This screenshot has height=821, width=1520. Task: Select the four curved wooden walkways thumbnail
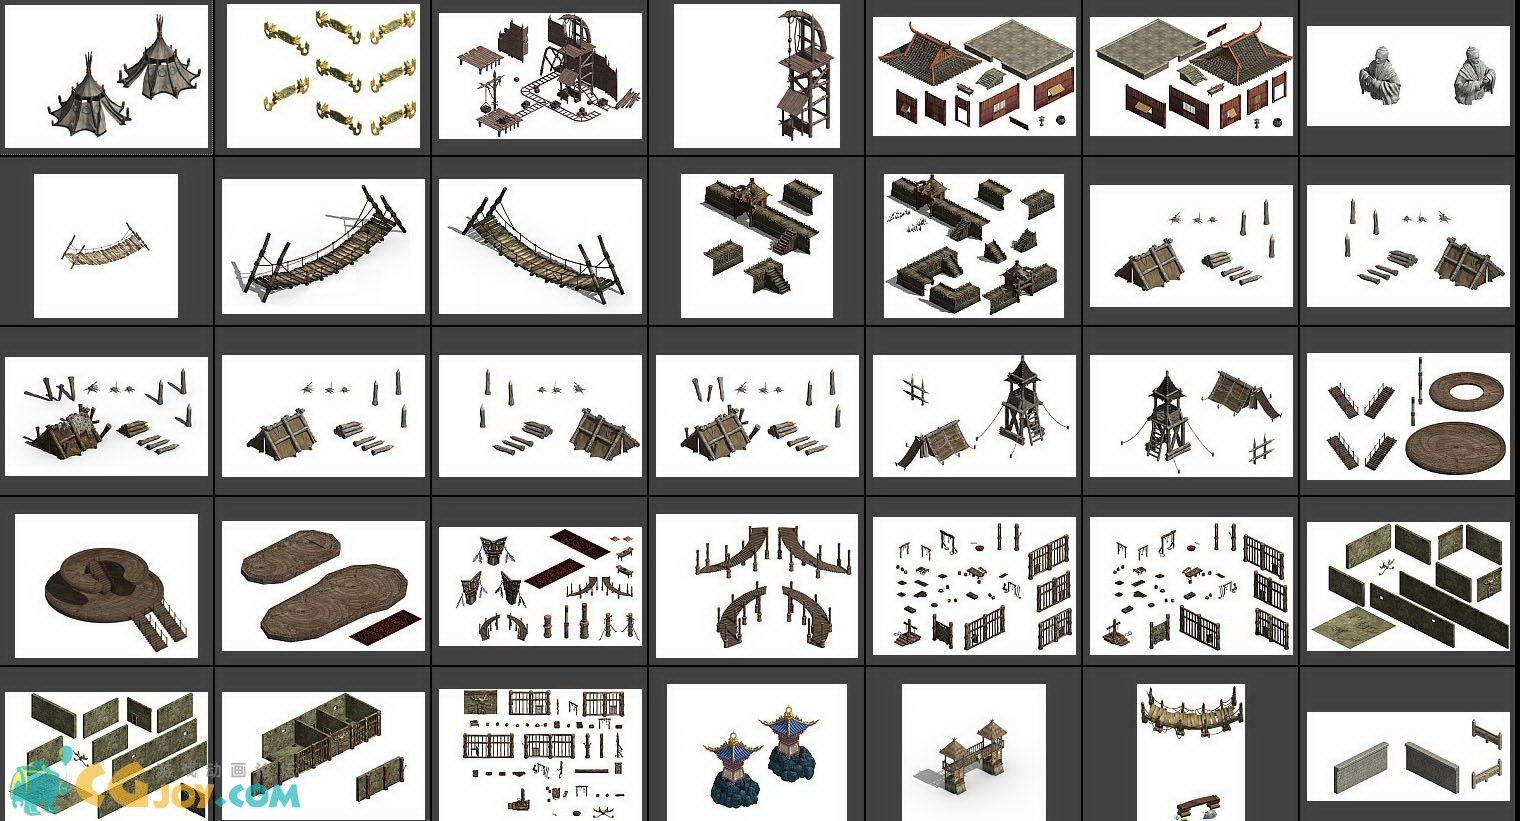coord(757,586)
